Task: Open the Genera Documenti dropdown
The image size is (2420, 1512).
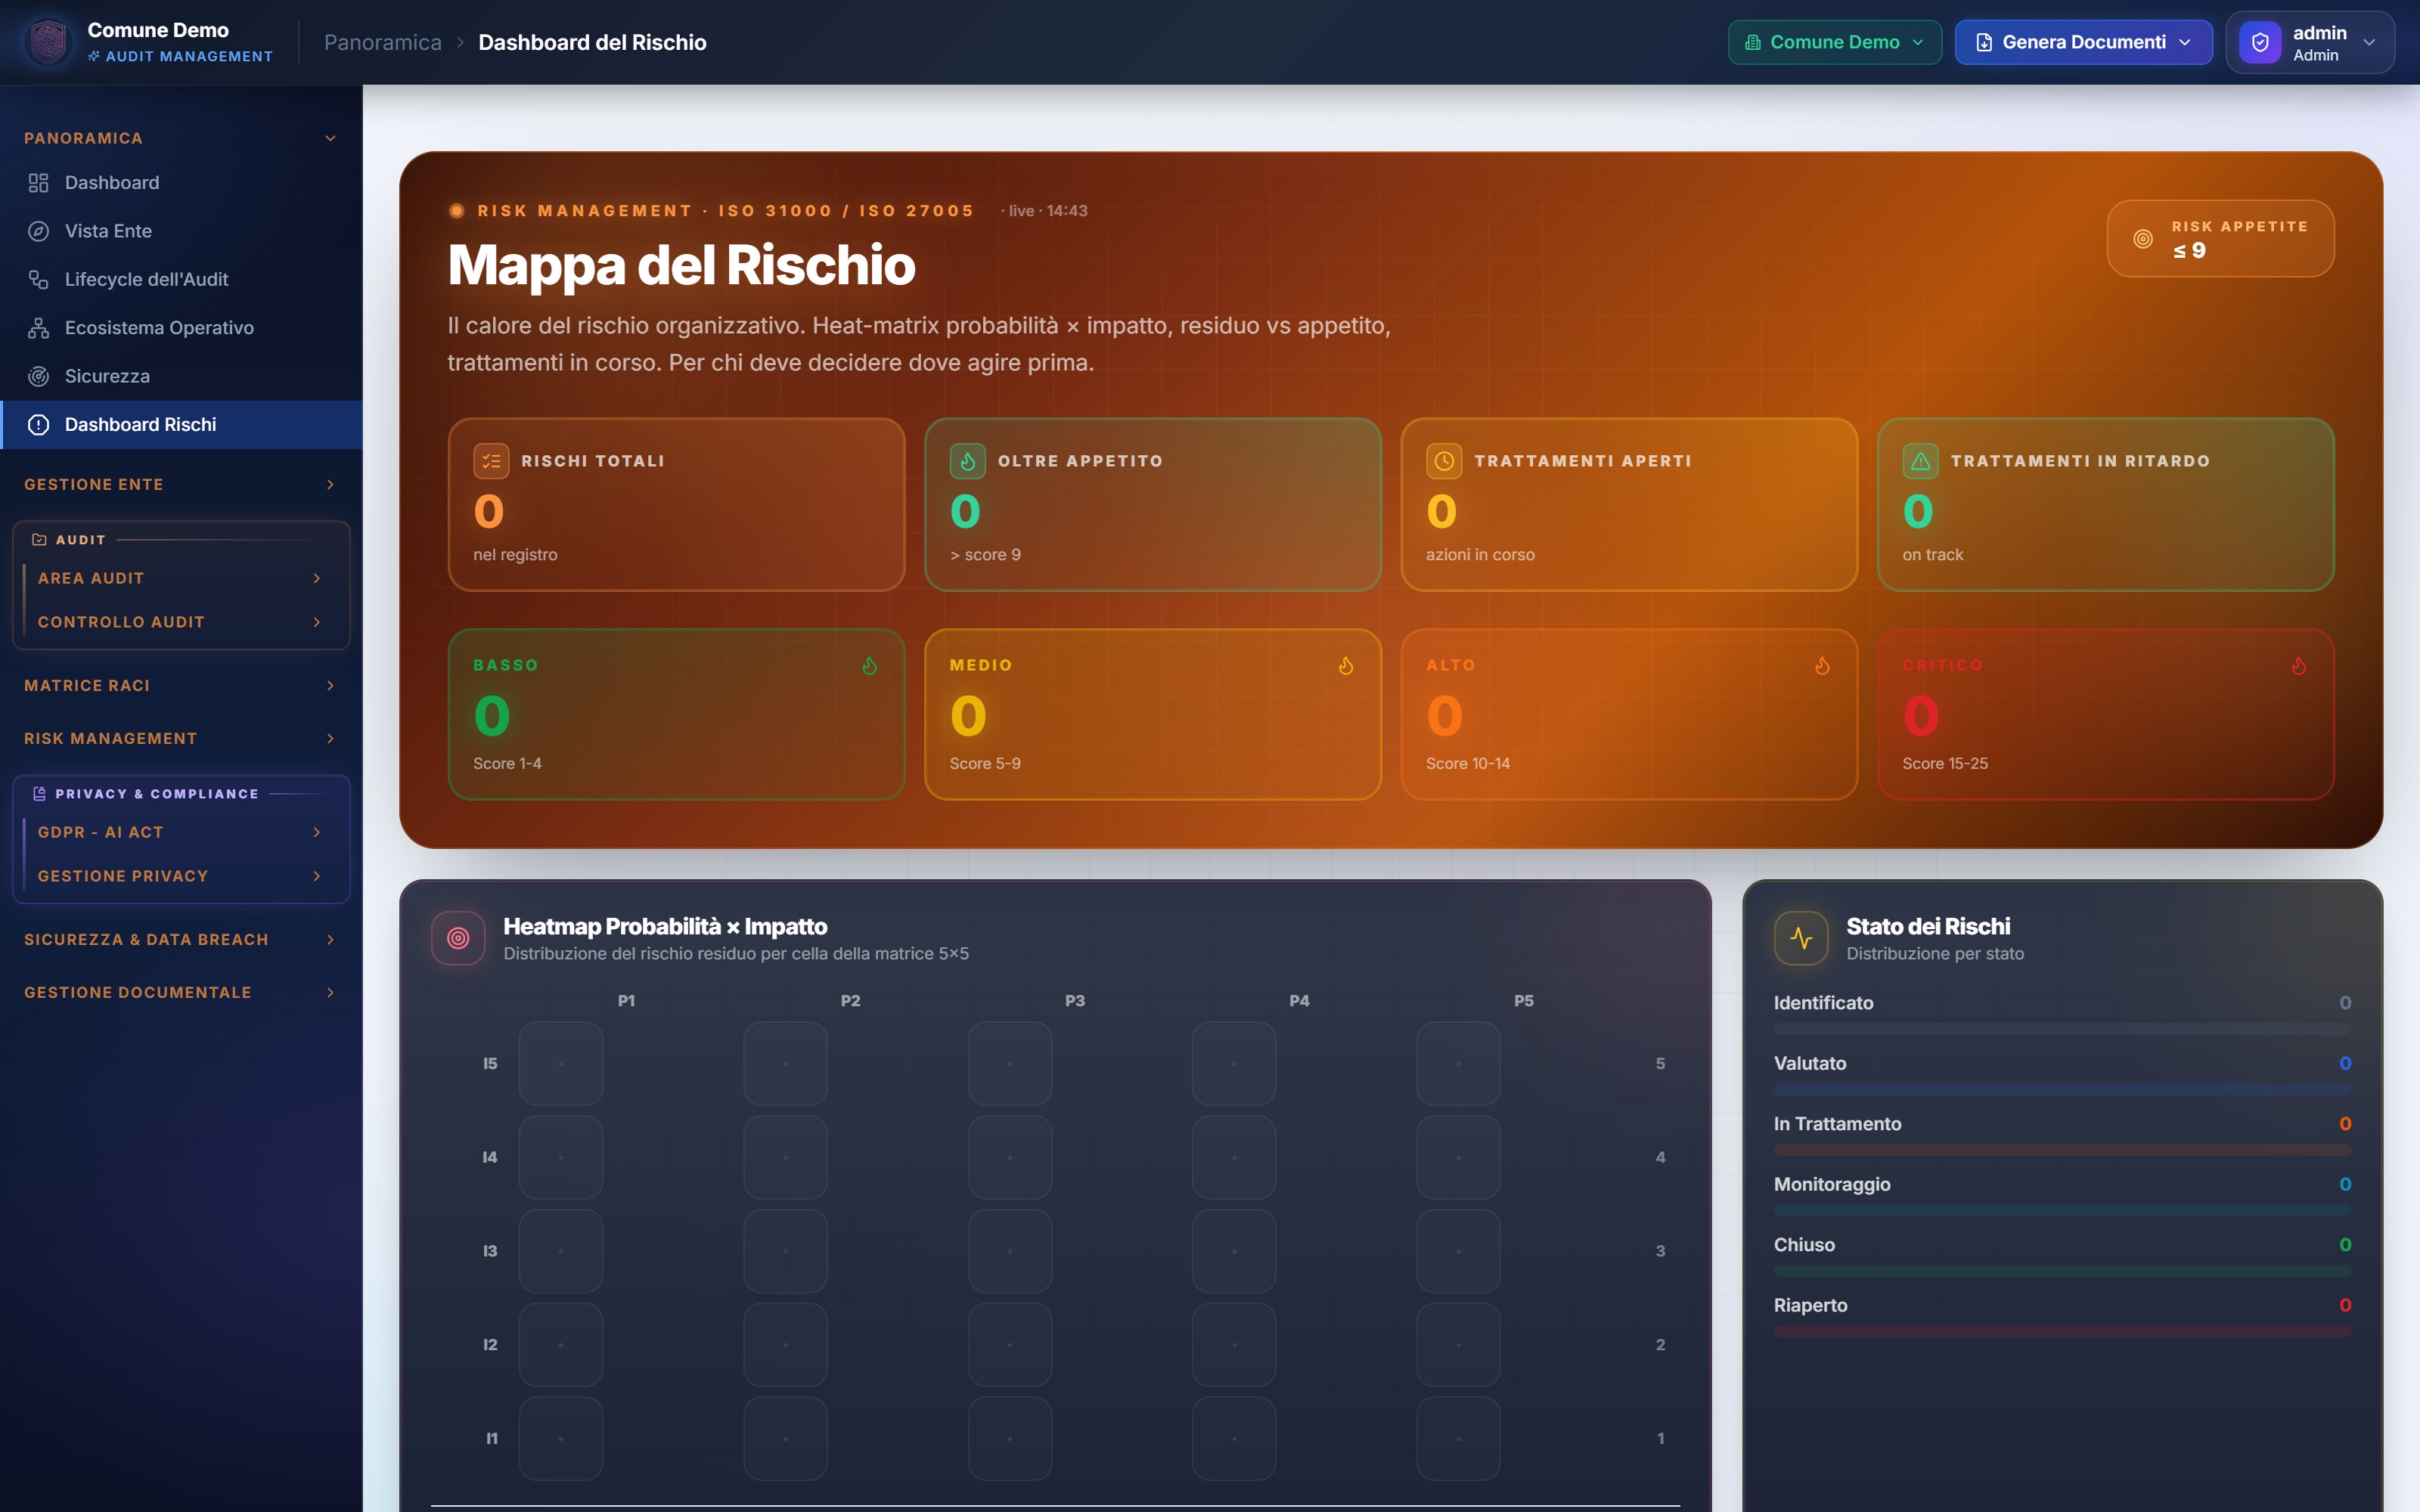Action: pos(2083,42)
